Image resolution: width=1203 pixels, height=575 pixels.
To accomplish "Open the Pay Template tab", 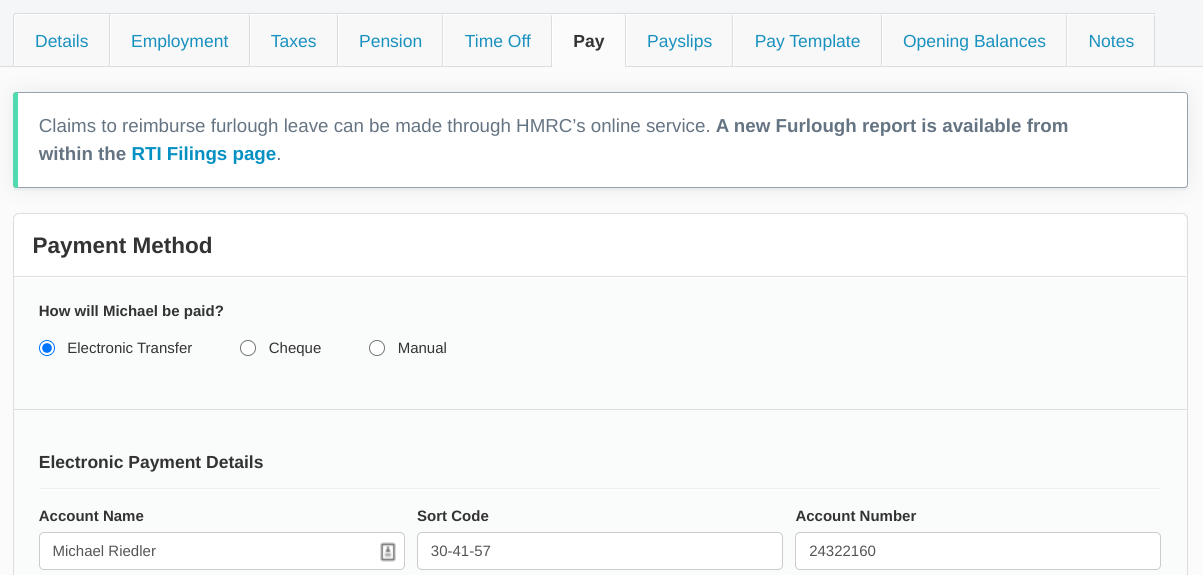I will click(807, 41).
